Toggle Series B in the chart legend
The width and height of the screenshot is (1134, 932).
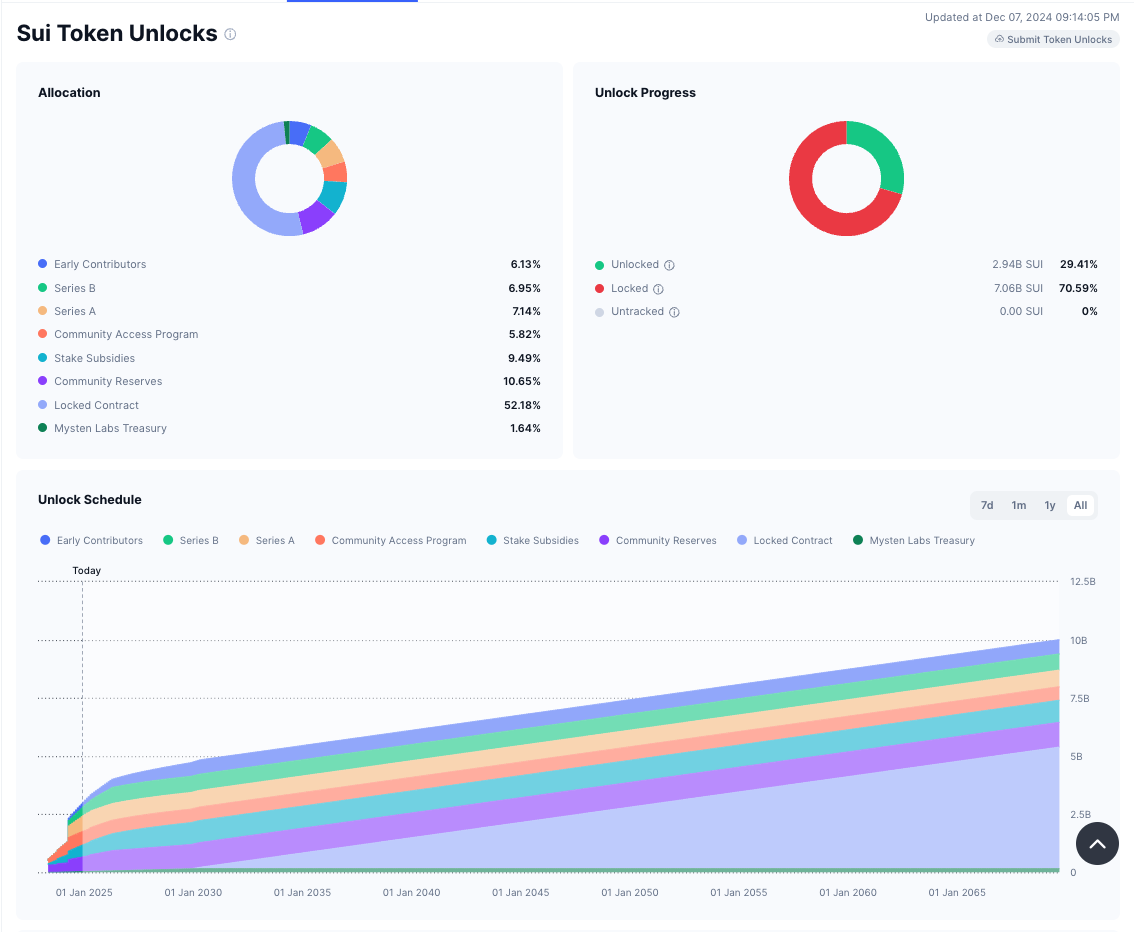pos(191,540)
